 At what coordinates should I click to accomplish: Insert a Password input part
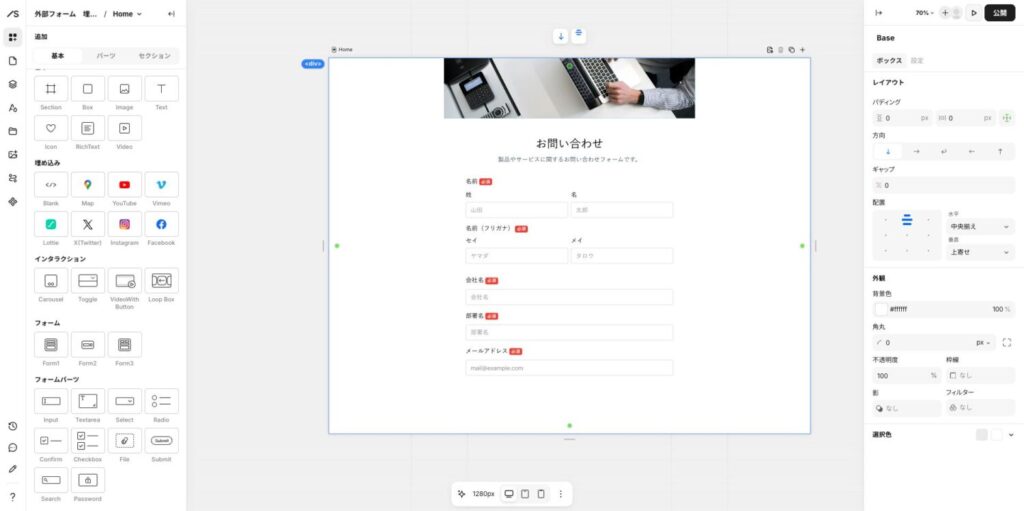click(88, 481)
